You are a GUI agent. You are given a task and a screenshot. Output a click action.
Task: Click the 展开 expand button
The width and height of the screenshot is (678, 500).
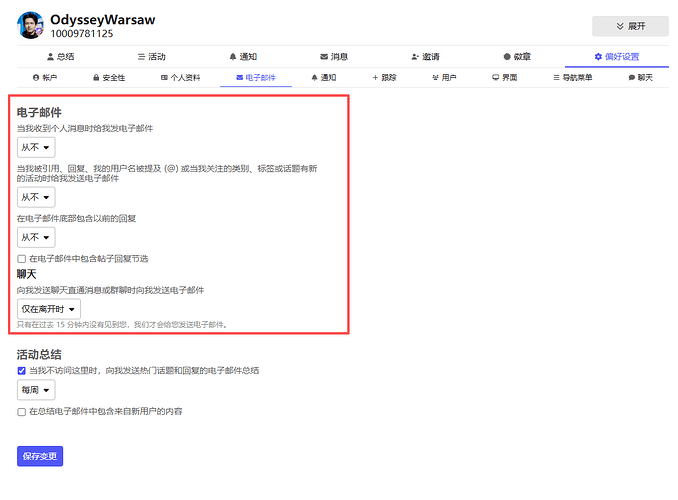tap(630, 26)
